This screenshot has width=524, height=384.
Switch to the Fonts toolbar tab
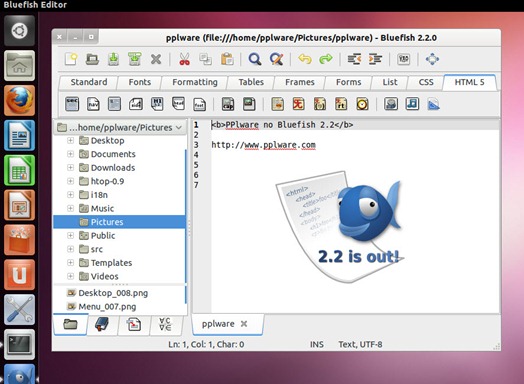(140, 82)
